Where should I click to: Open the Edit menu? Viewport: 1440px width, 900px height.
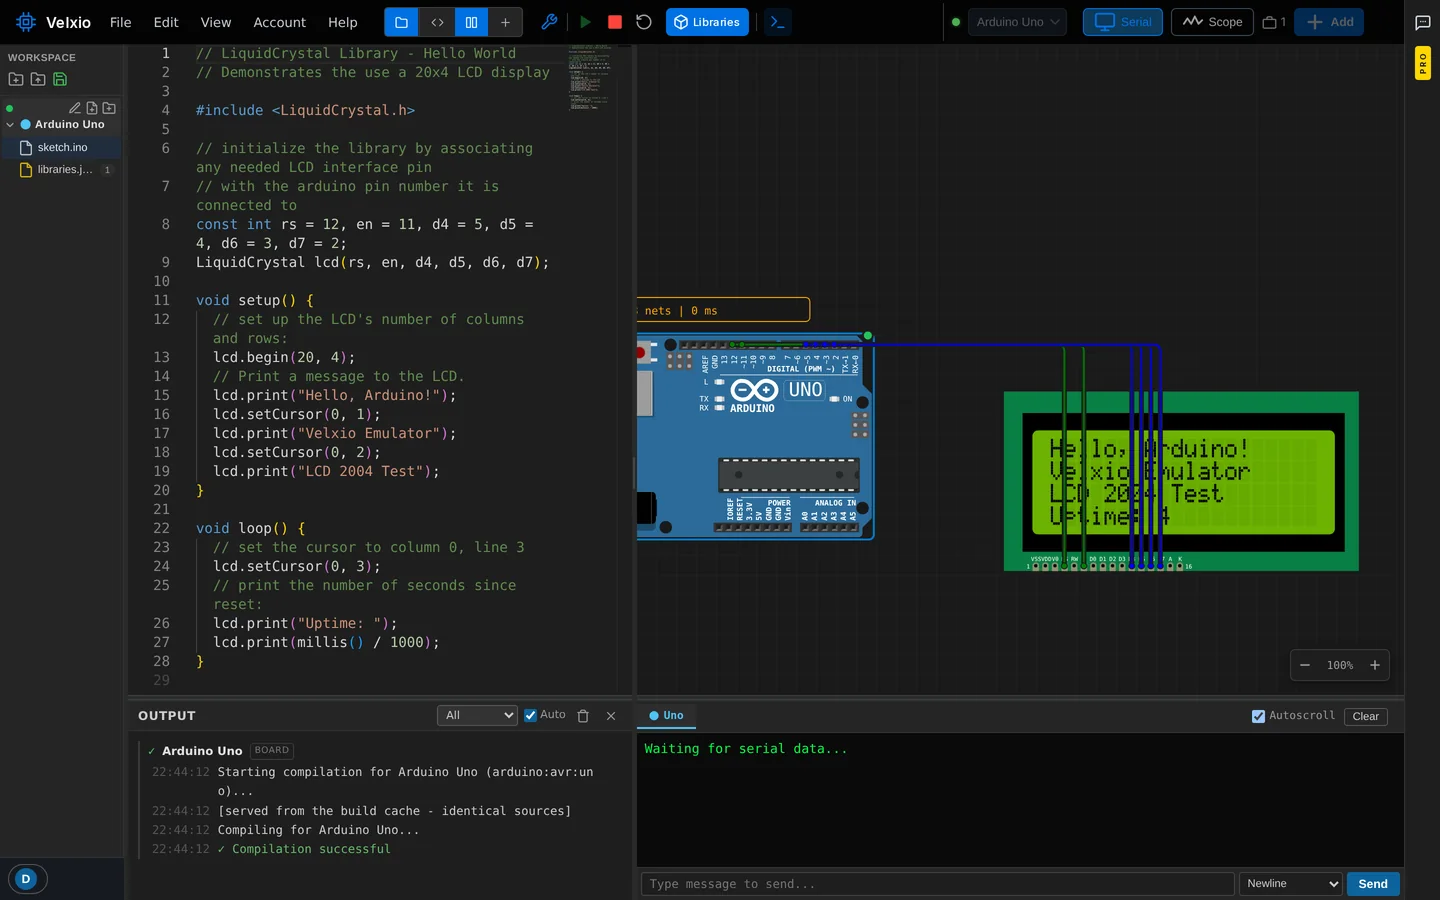(x=166, y=22)
